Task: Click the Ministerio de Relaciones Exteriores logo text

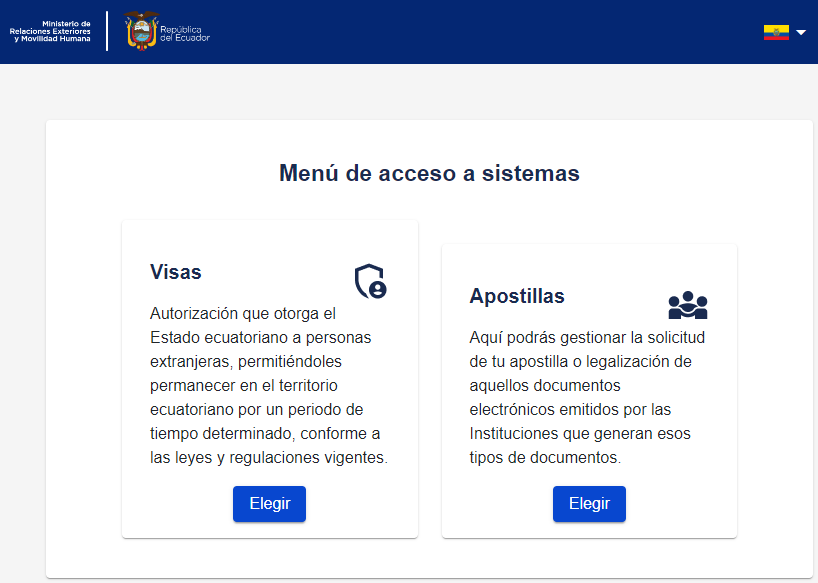Action: click(x=50, y=31)
